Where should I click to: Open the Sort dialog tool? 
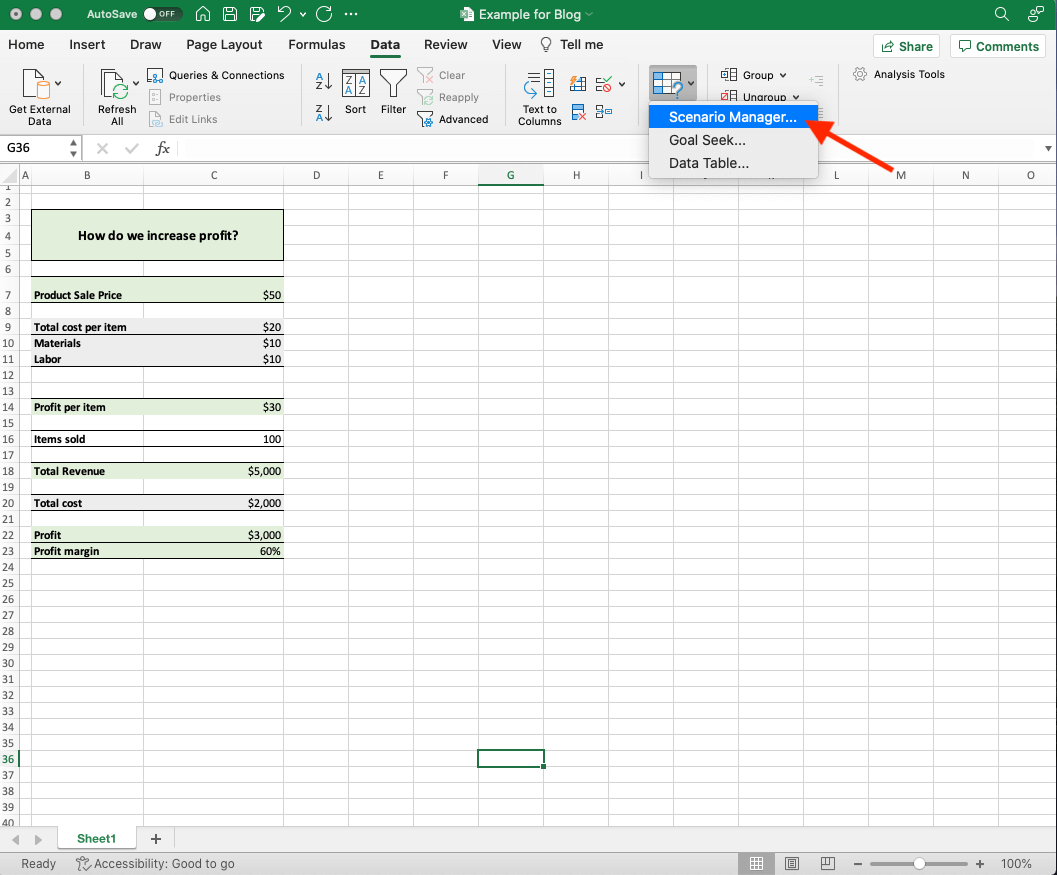click(x=355, y=90)
